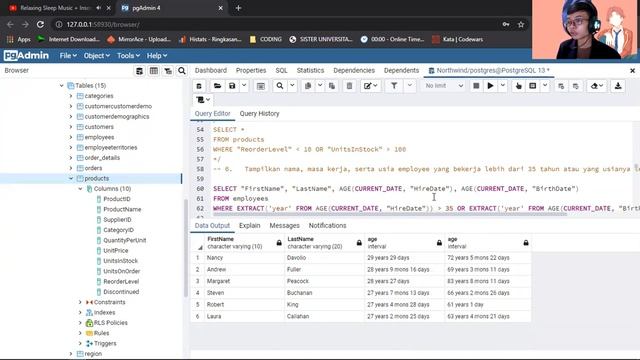Expand the employees table node
This screenshot has width=640, height=360.
(71, 137)
